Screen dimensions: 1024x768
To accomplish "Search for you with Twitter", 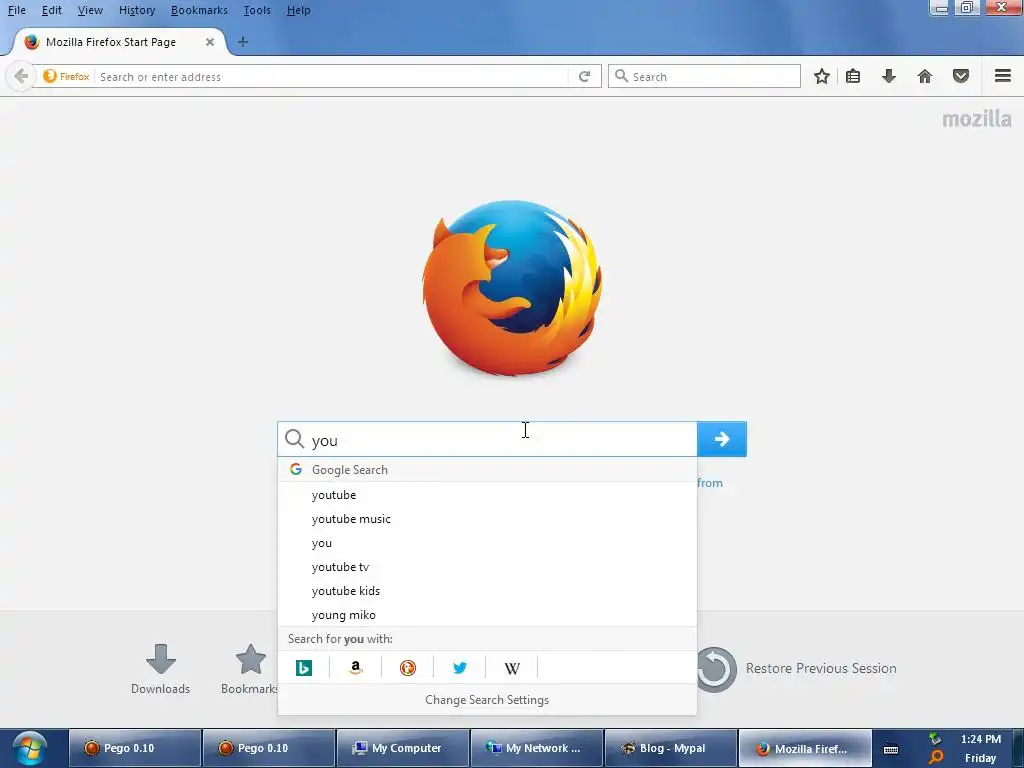I will (460, 667).
